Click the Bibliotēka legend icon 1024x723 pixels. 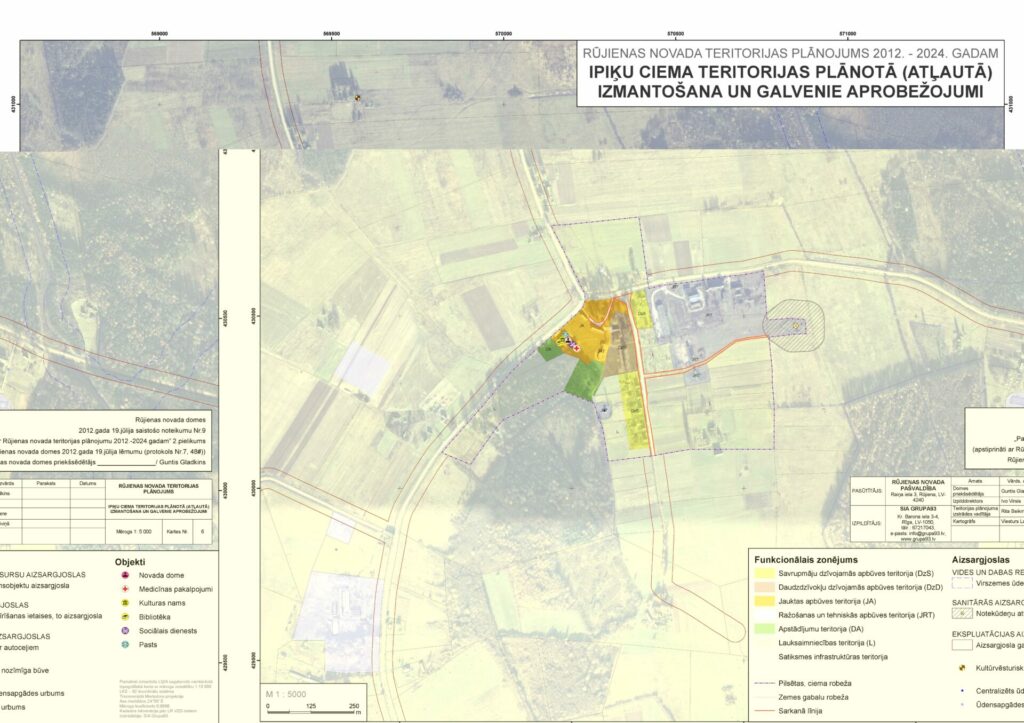125,617
